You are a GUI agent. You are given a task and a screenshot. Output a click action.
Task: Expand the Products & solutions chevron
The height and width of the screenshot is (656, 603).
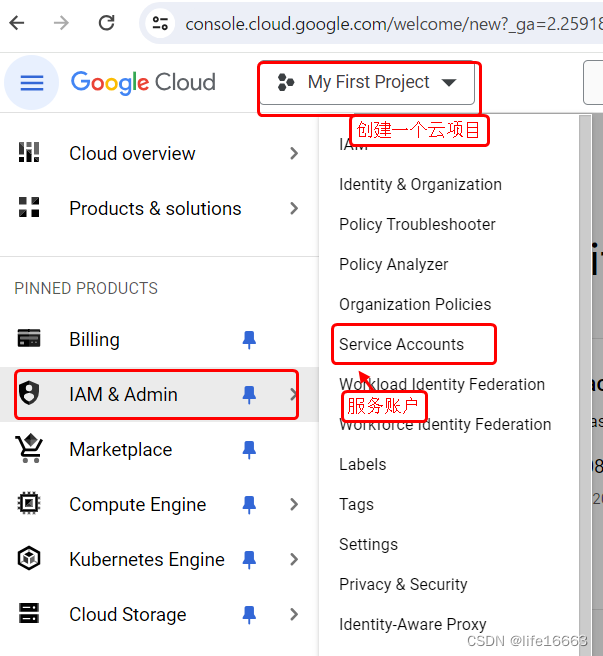[293, 208]
